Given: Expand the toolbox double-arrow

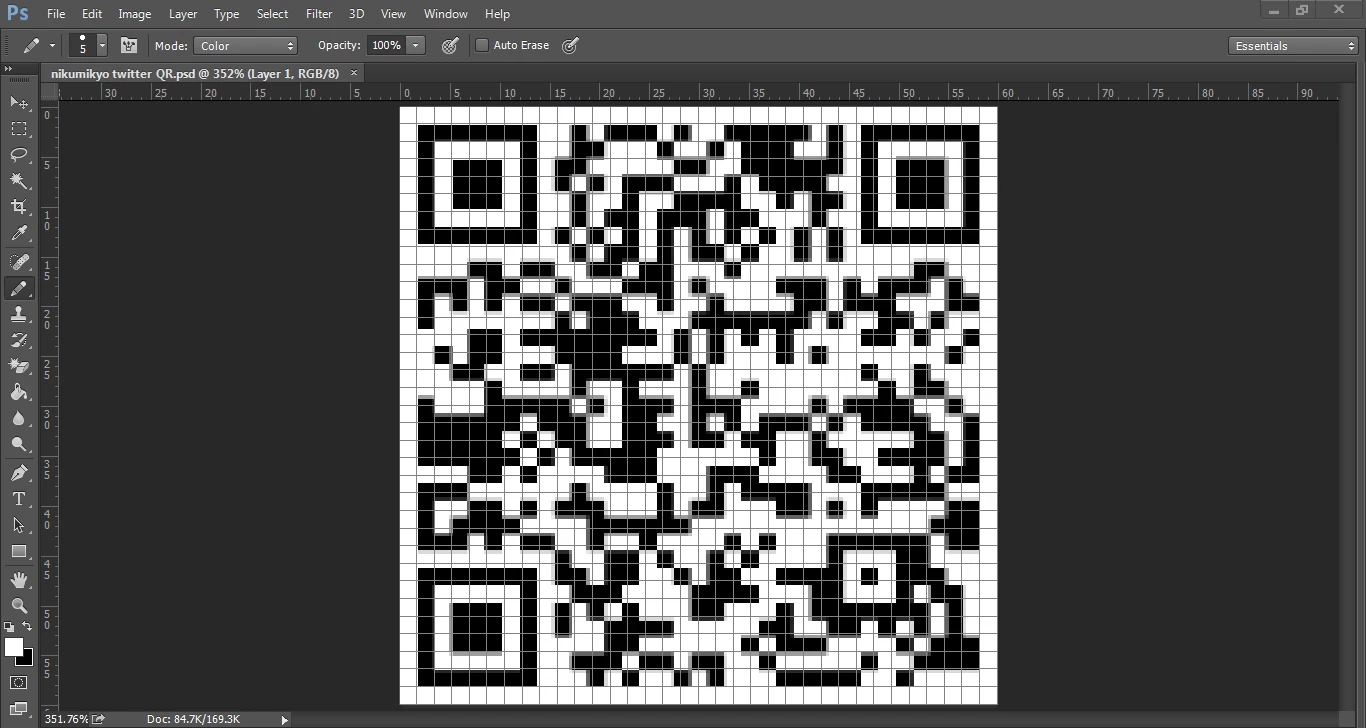Looking at the screenshot, I should [x=8, y=69].
